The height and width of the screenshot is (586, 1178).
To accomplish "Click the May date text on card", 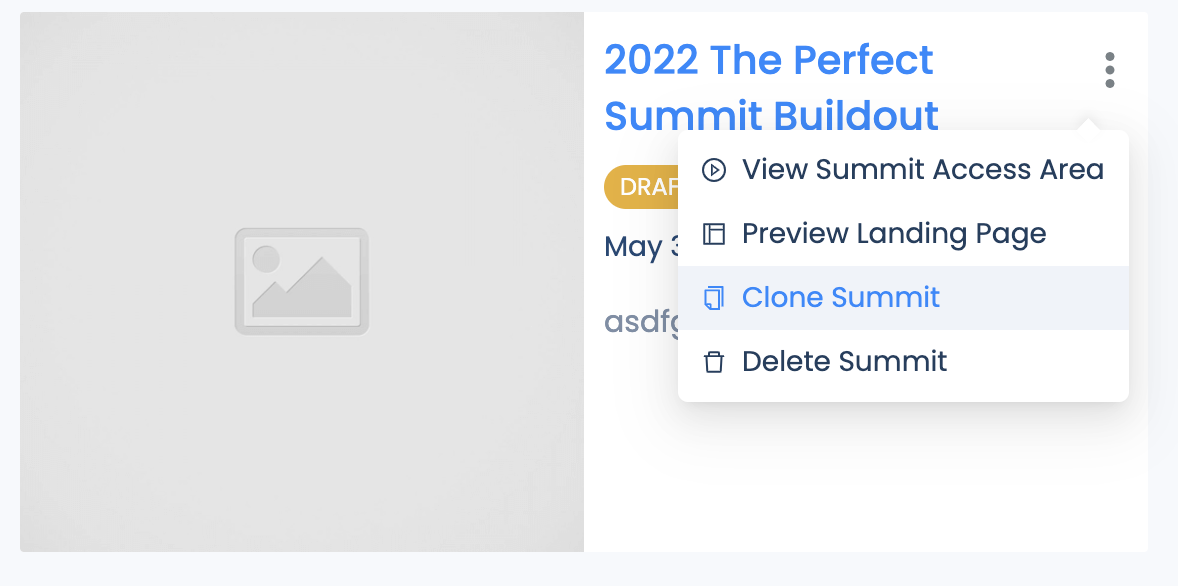I will [642, 247].
